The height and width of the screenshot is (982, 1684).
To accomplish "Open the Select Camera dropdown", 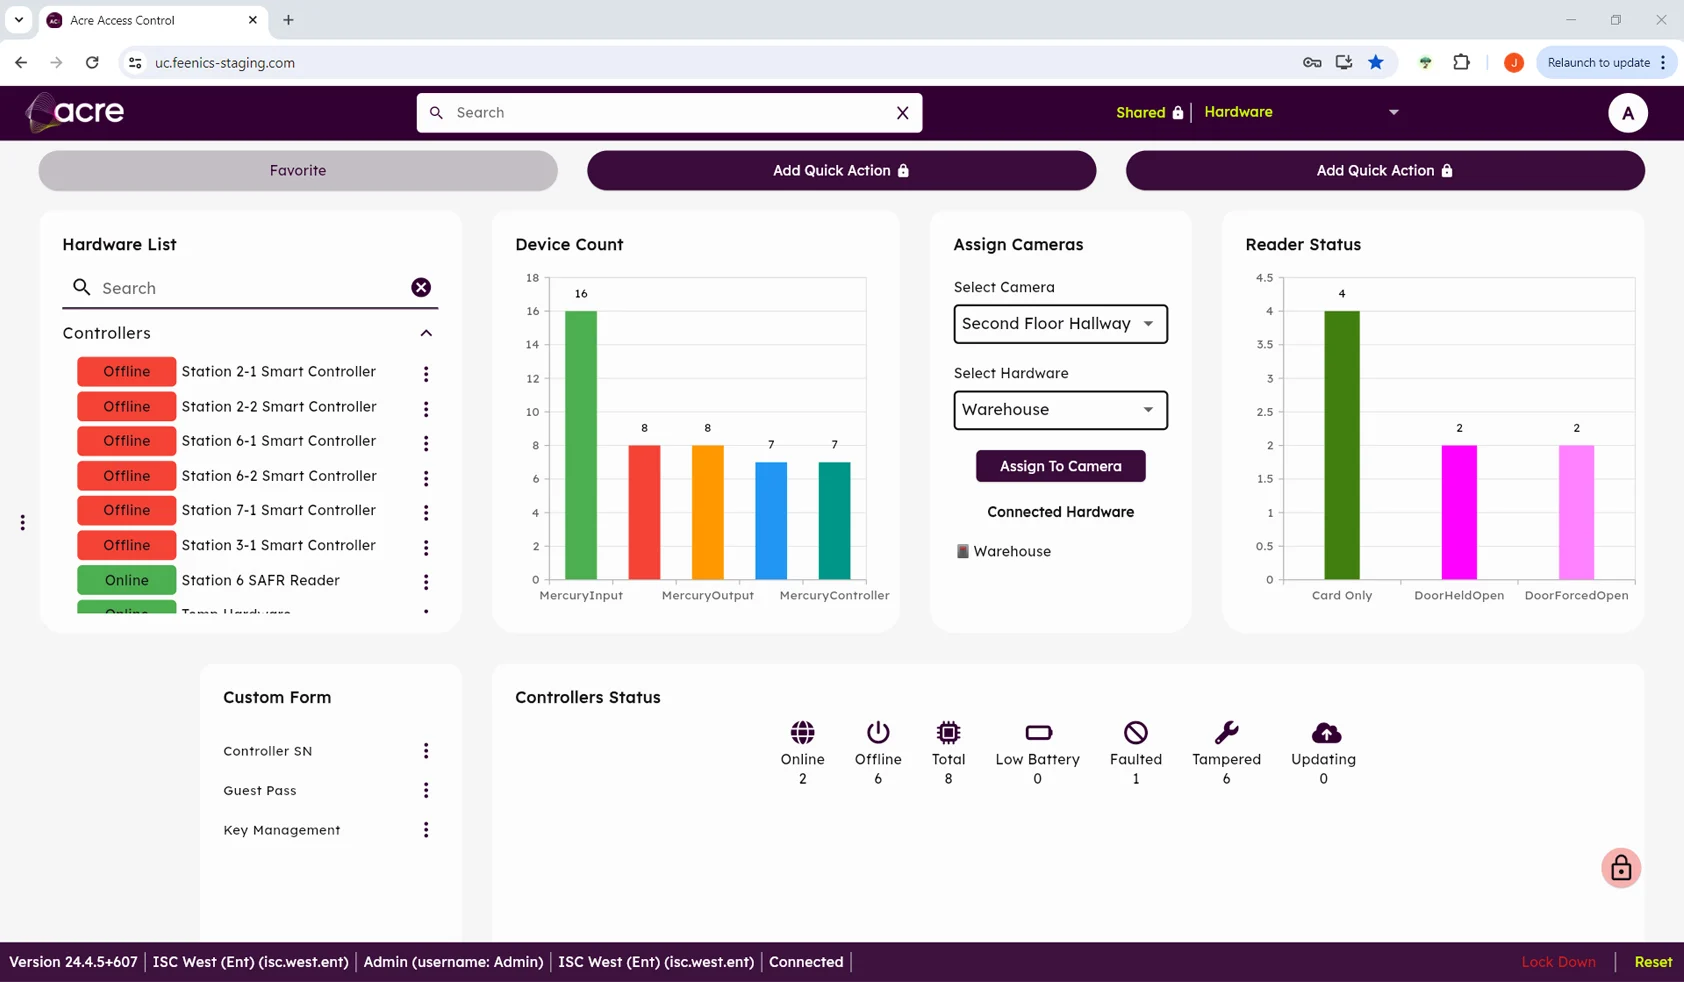I will [1059, 324].
